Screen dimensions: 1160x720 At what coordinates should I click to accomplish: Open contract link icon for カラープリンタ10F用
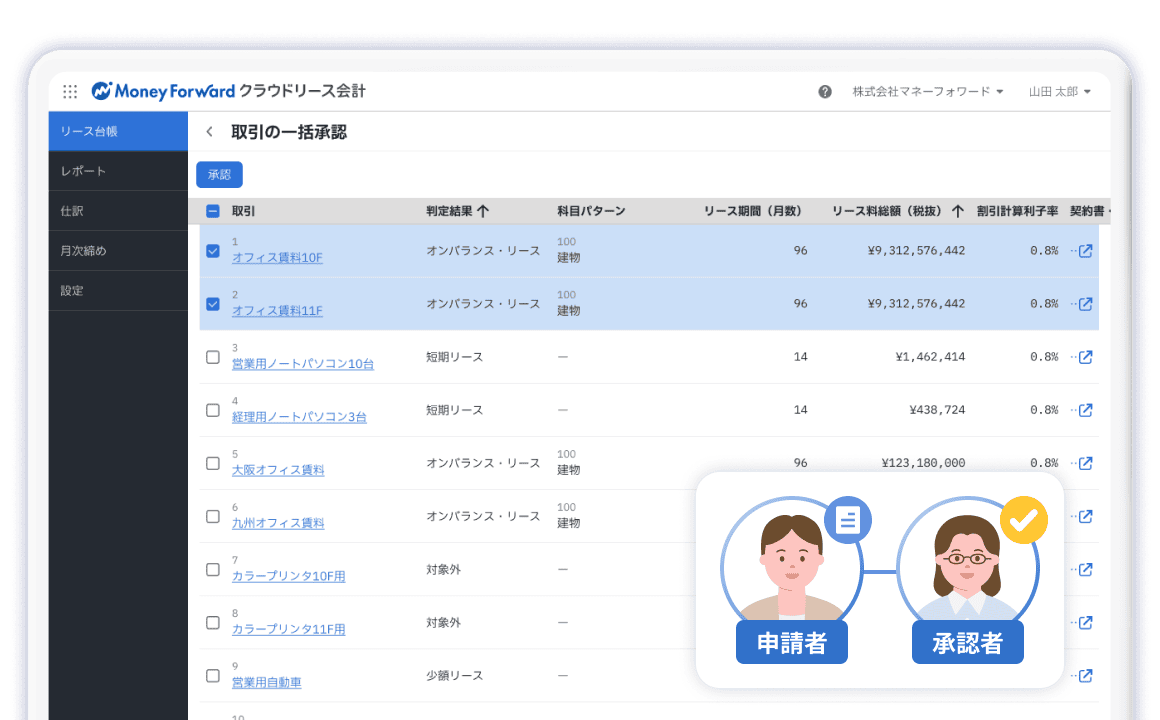tap(1085, 570)
